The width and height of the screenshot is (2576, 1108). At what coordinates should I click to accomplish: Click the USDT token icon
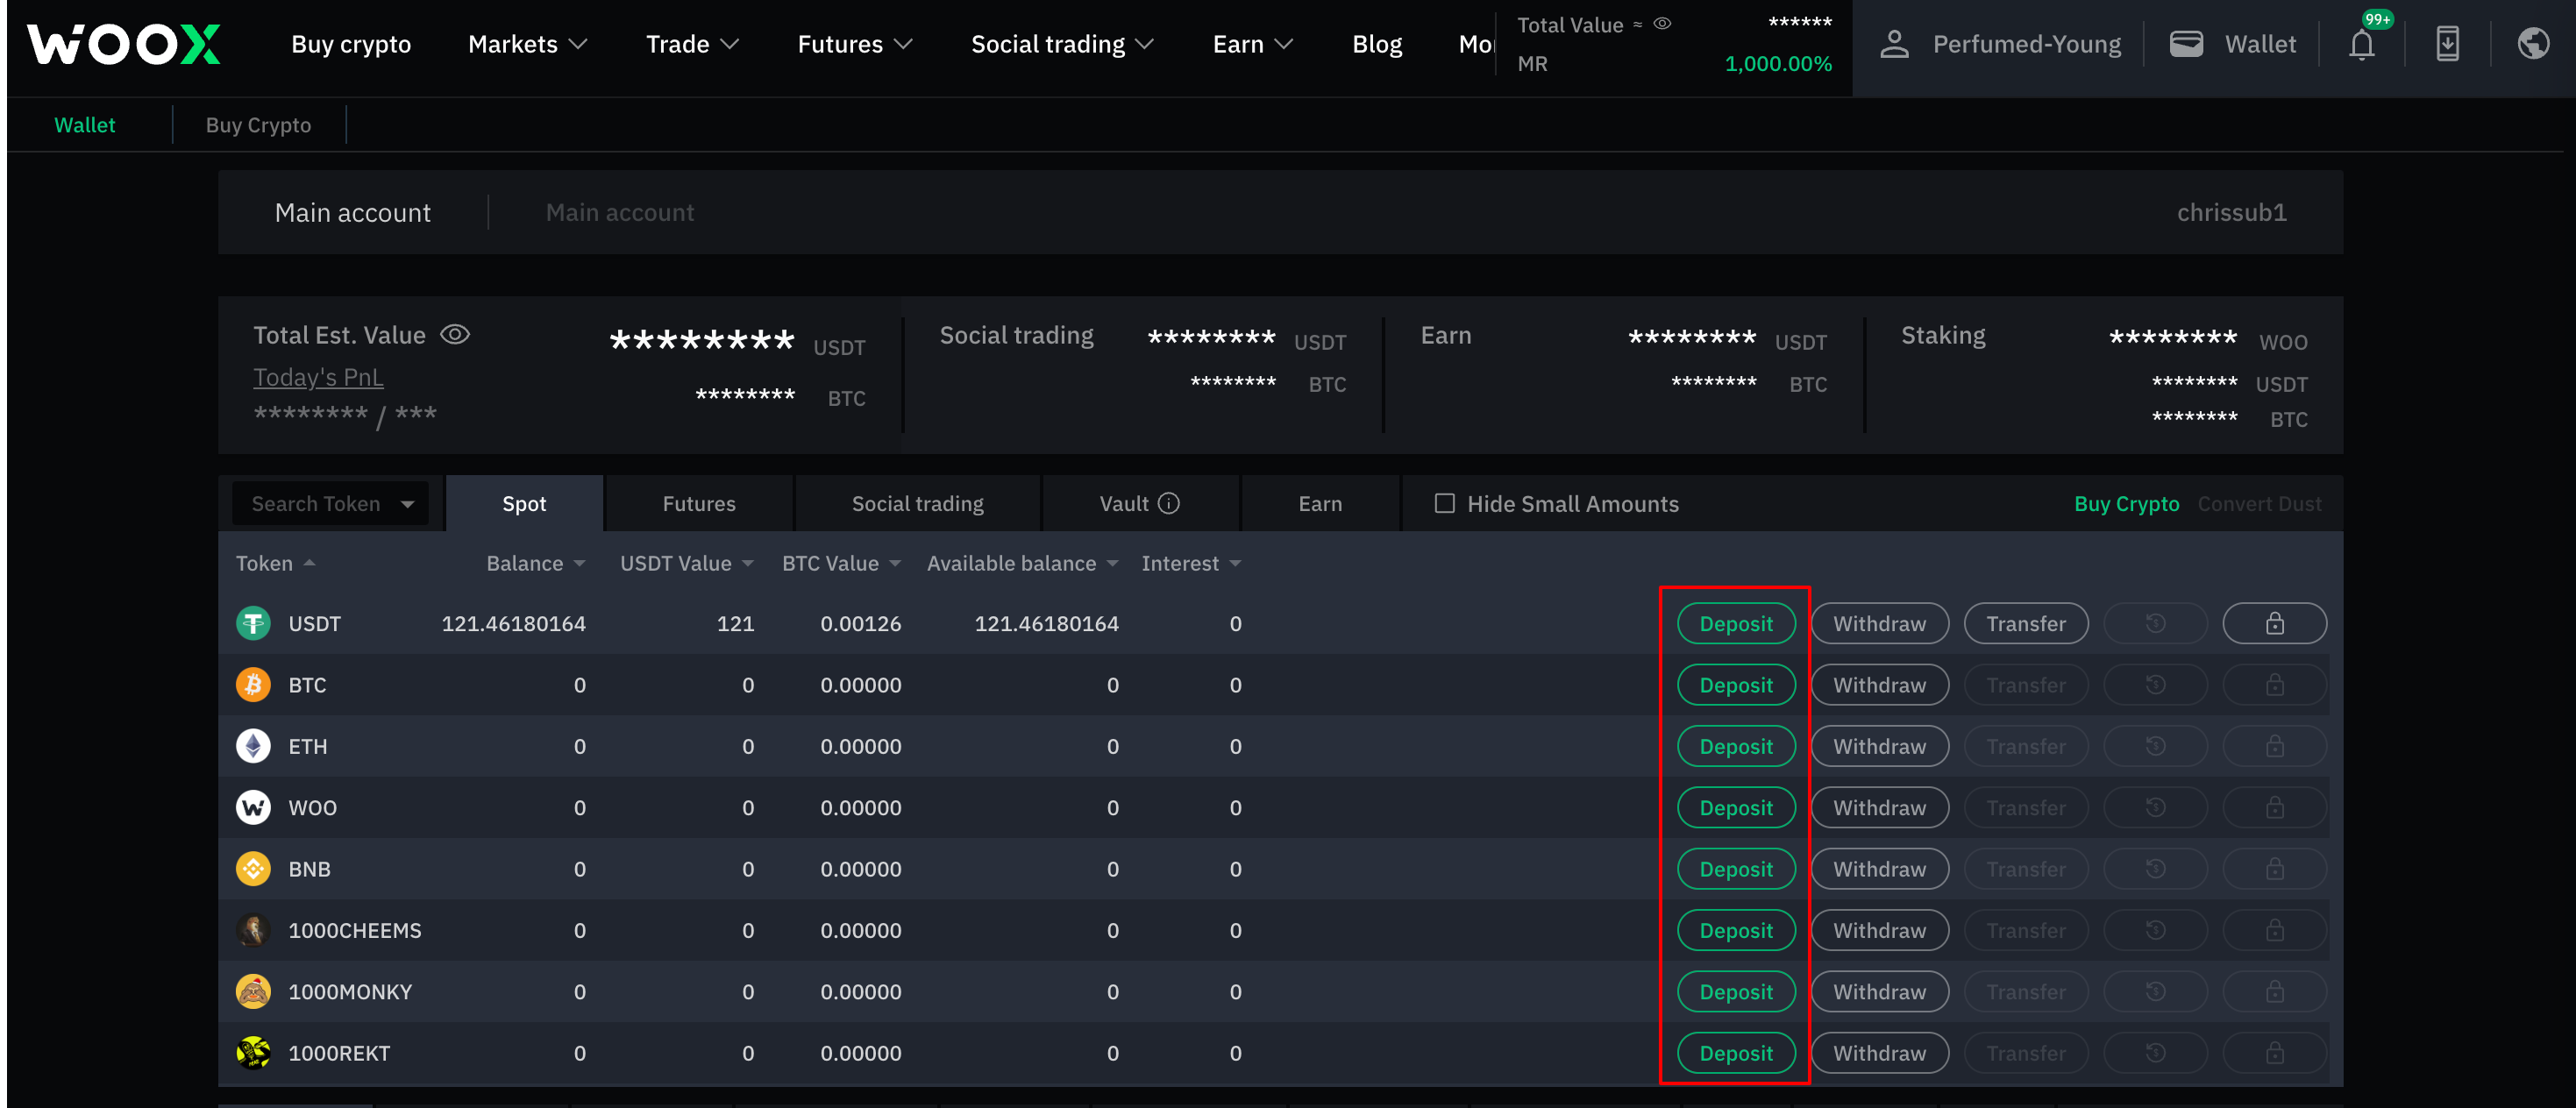(253, 623)
